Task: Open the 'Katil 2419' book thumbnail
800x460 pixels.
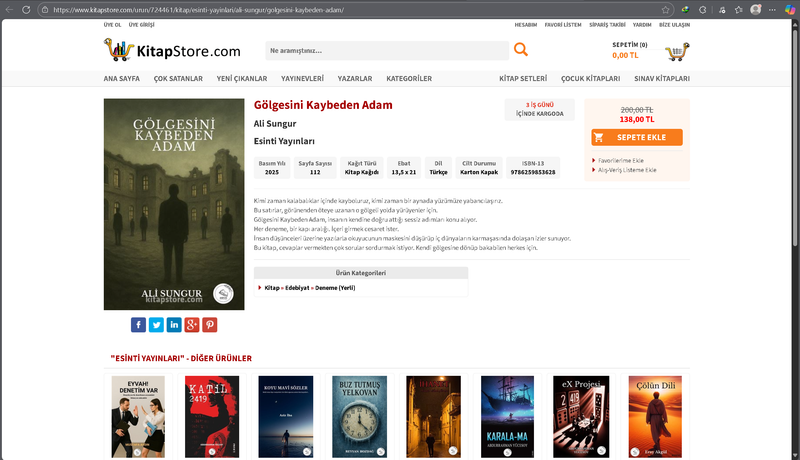Action: [212, 417]
